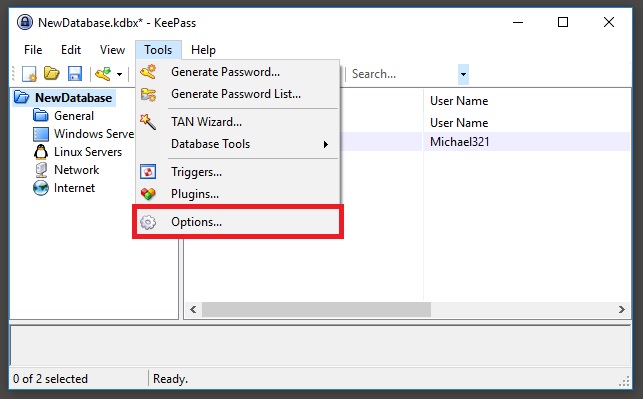
Task: Click the Windows Servers group icon
Action: point(41,134)
